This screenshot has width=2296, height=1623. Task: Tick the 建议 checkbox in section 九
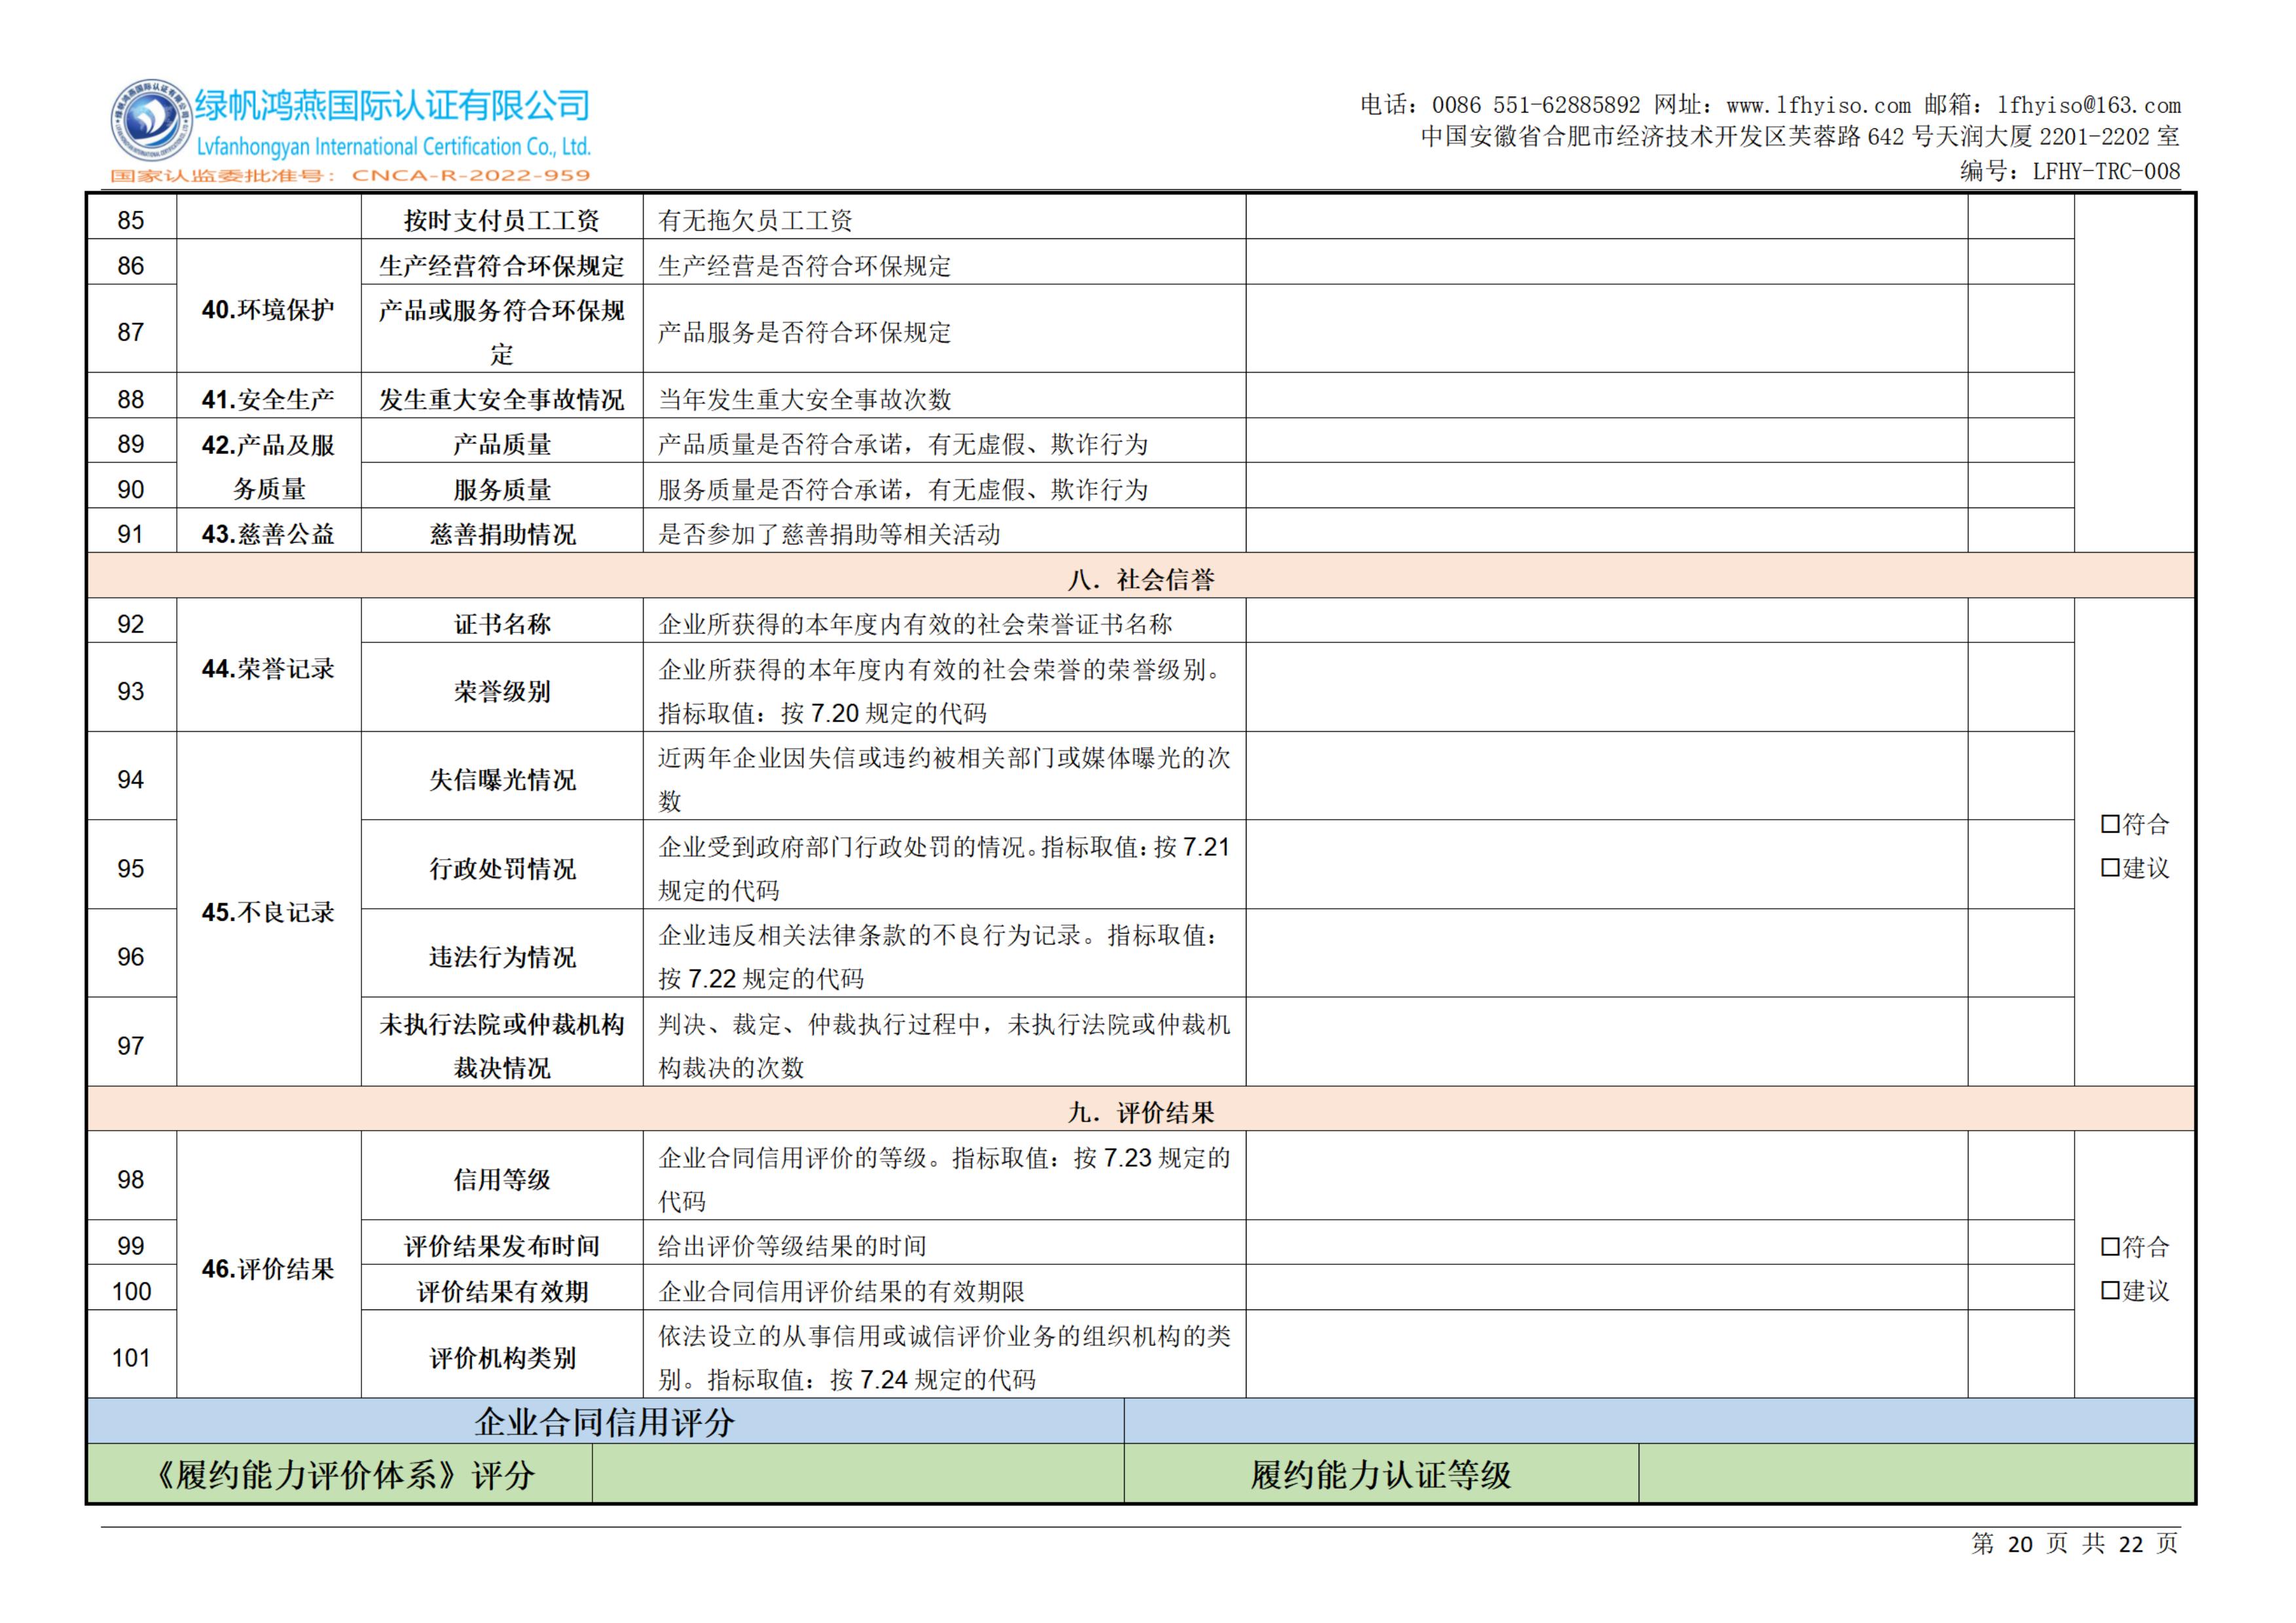point(2110,1291)
